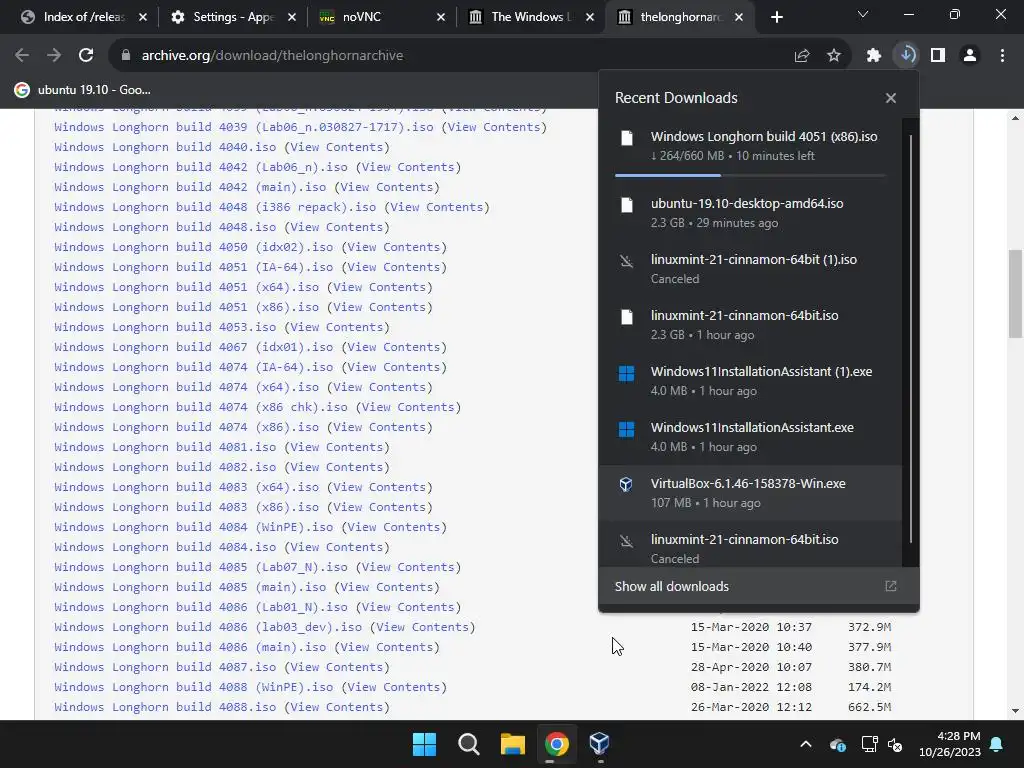Open ubuntu-19.10-desktop-amd64.iso download entry

pyautogui.click(x=750, y=213)
